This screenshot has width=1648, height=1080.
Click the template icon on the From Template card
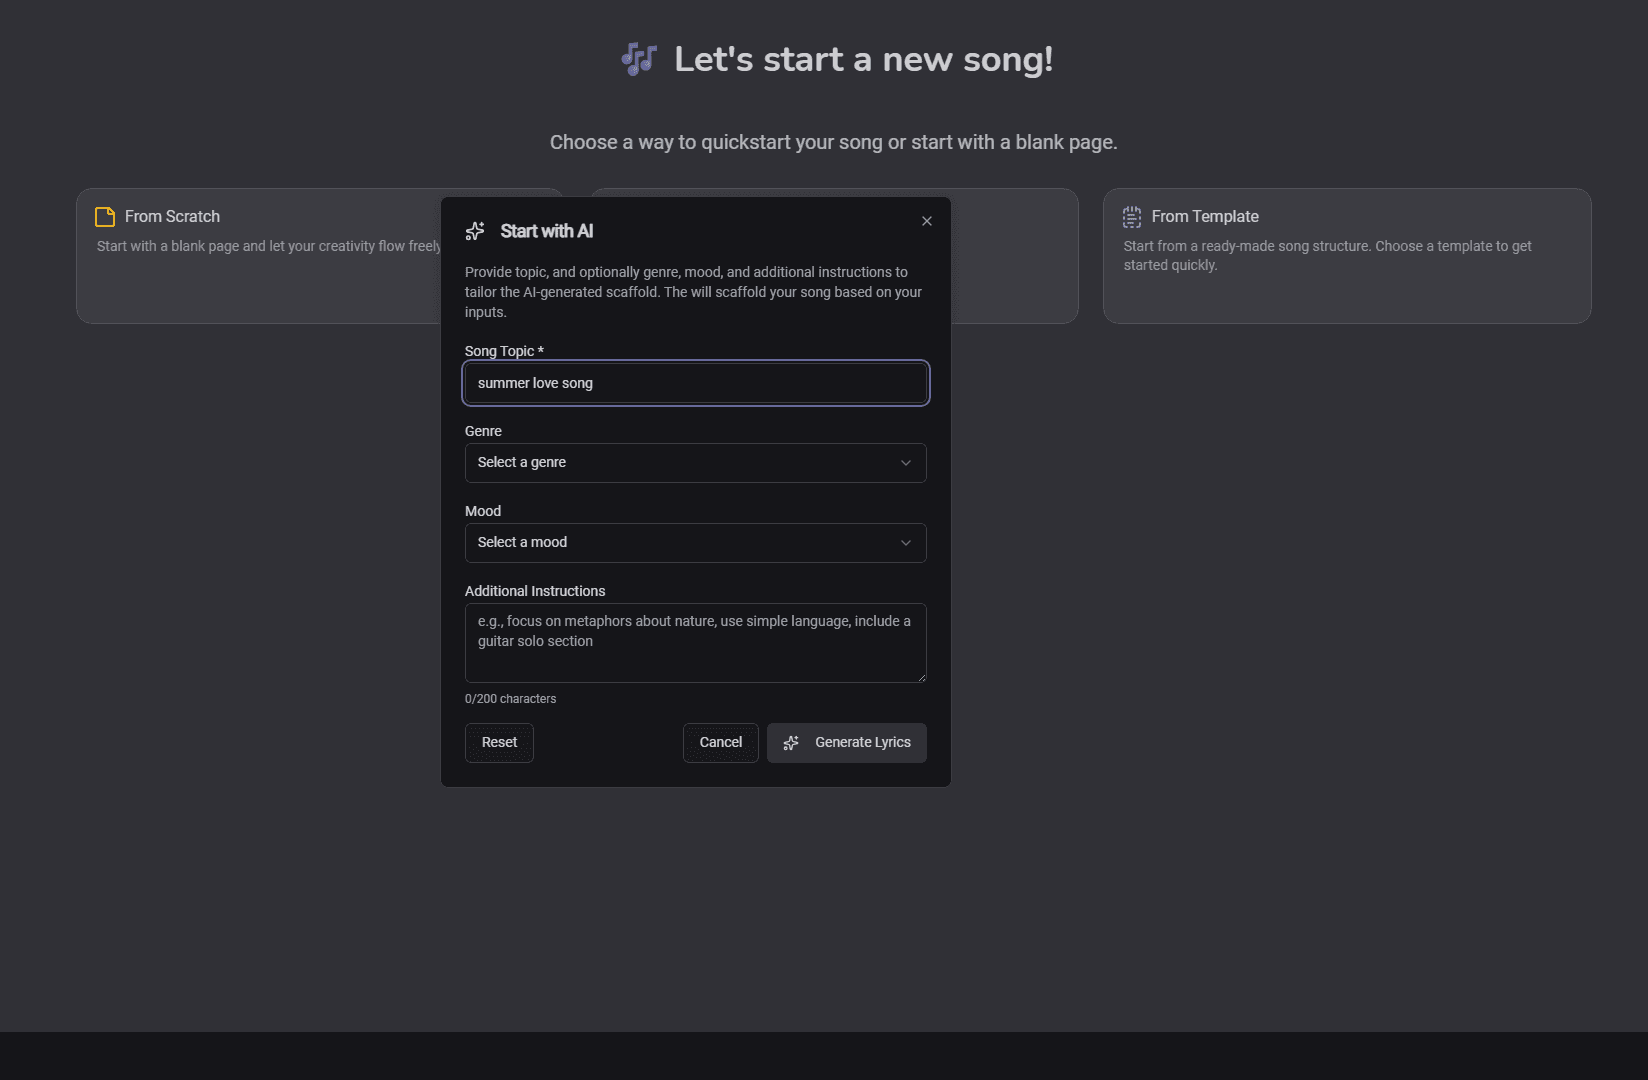click(1131, 216)
